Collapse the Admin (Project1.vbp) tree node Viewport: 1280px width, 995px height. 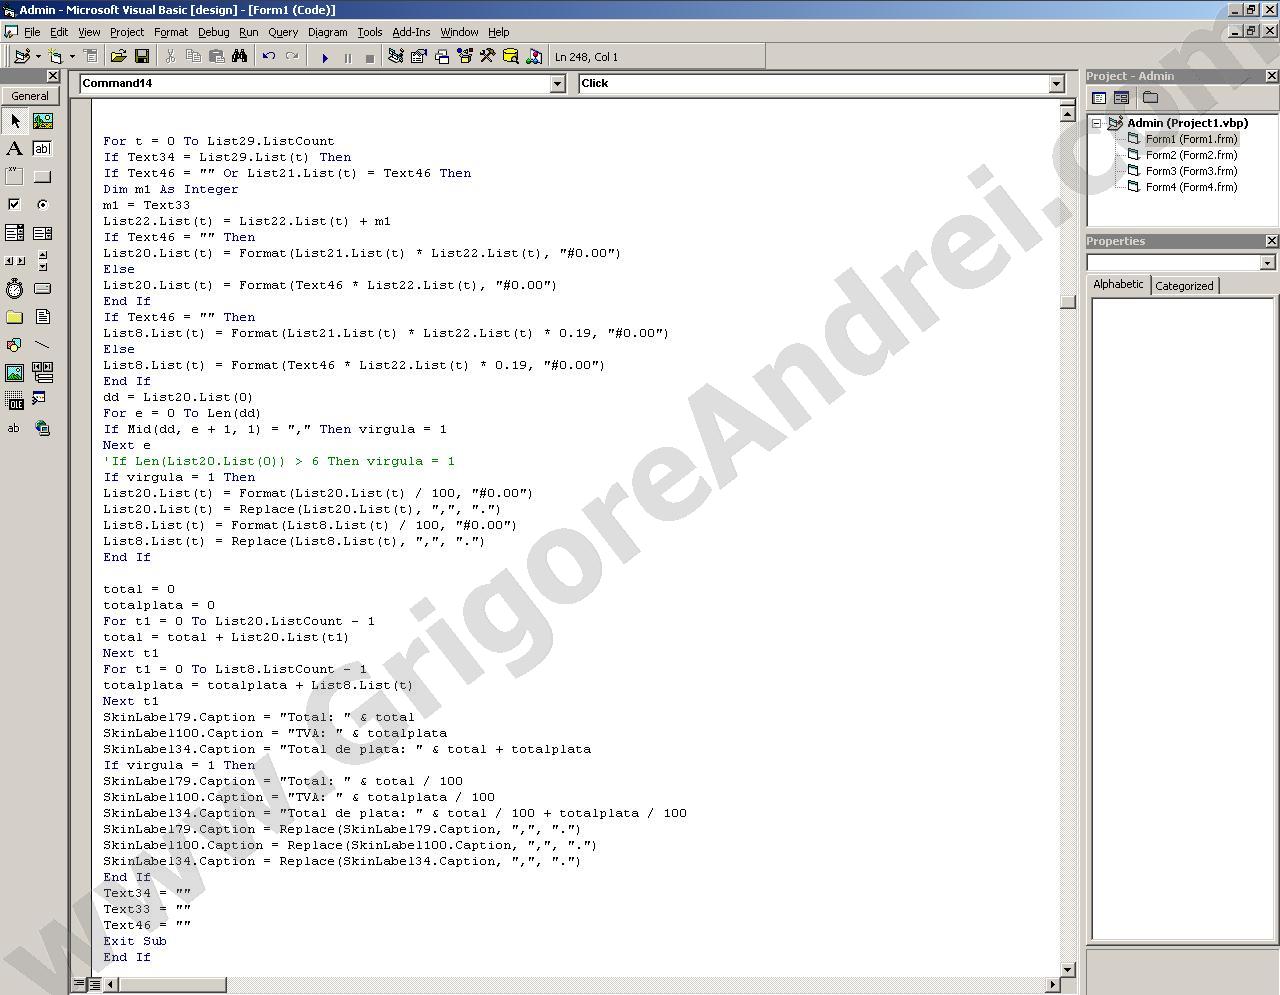click(1097, 123)
